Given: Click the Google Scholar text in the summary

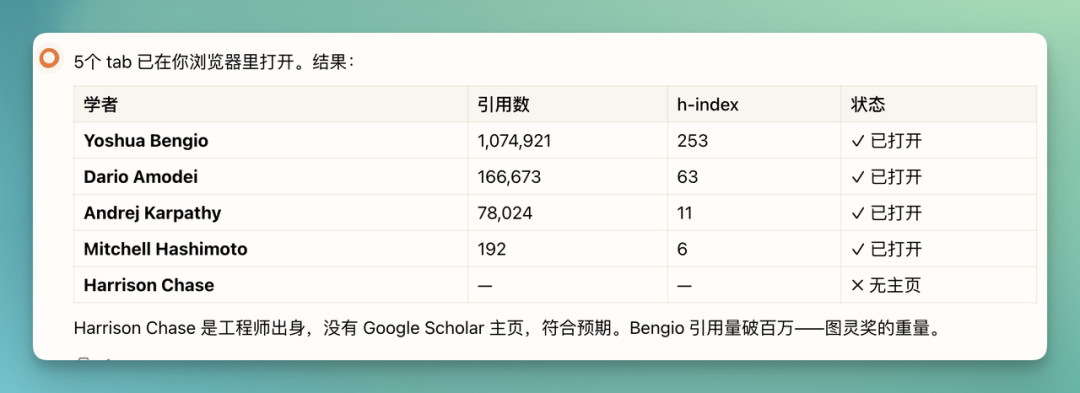Looking at the screenshot, I should [x=423, y=328].
